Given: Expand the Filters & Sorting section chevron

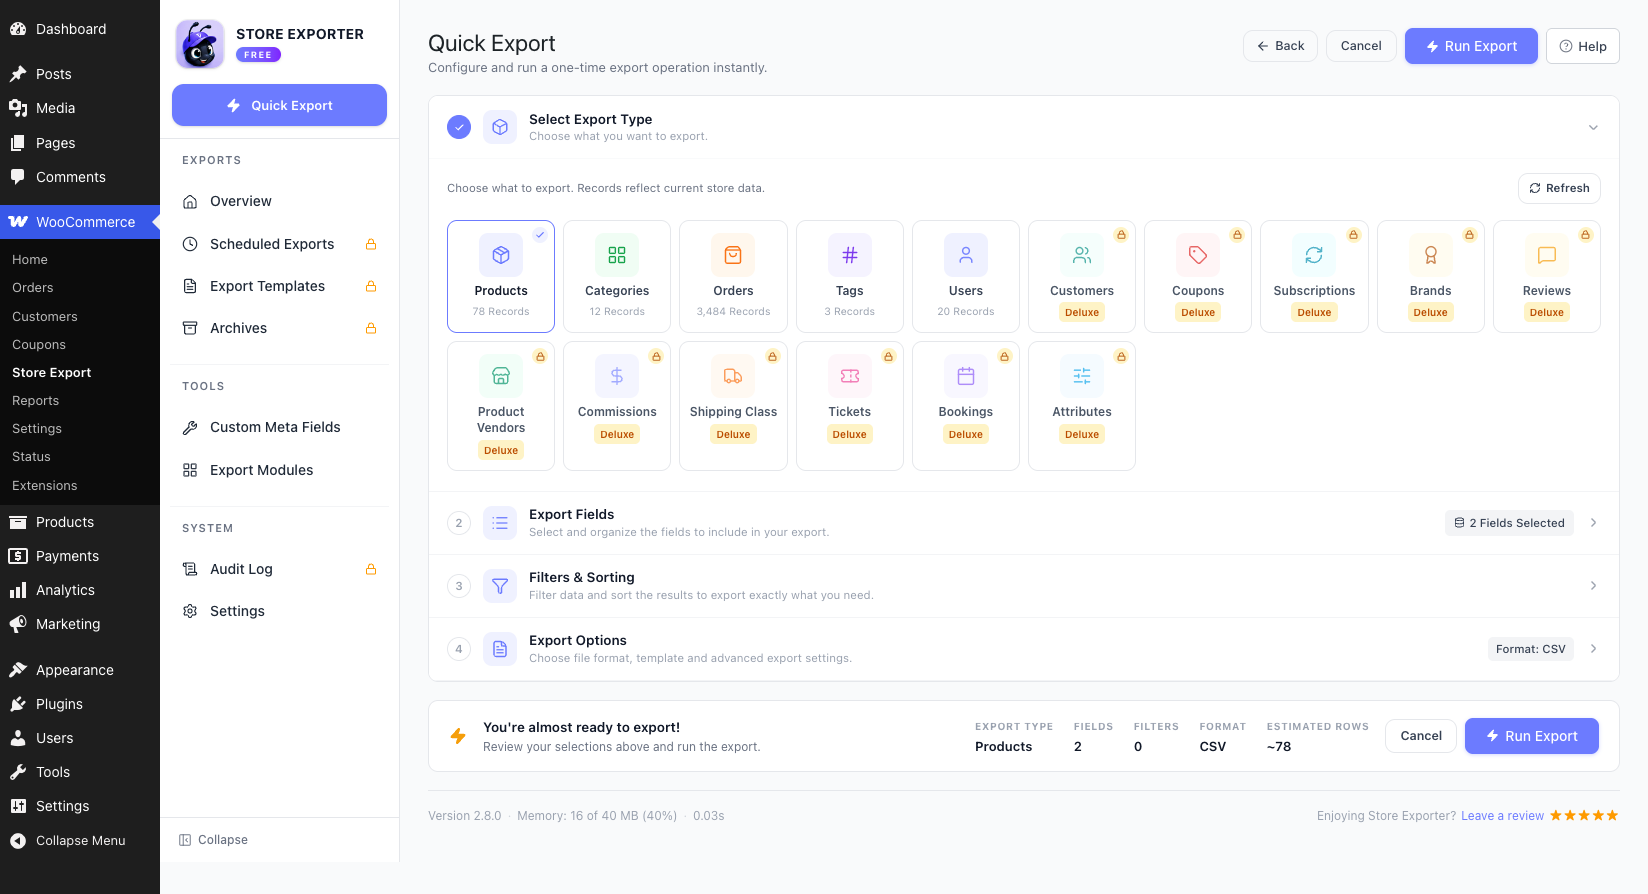Looking at the screenshot, I should (1593, 586).
